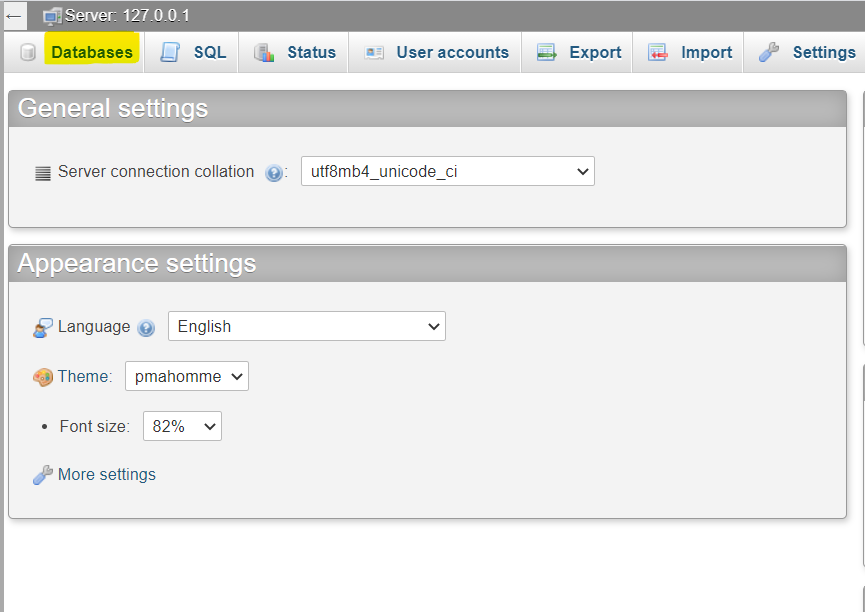Click help icon beside Language
The width and height of the screenshot is (865, 612).
tap(146, 328)
